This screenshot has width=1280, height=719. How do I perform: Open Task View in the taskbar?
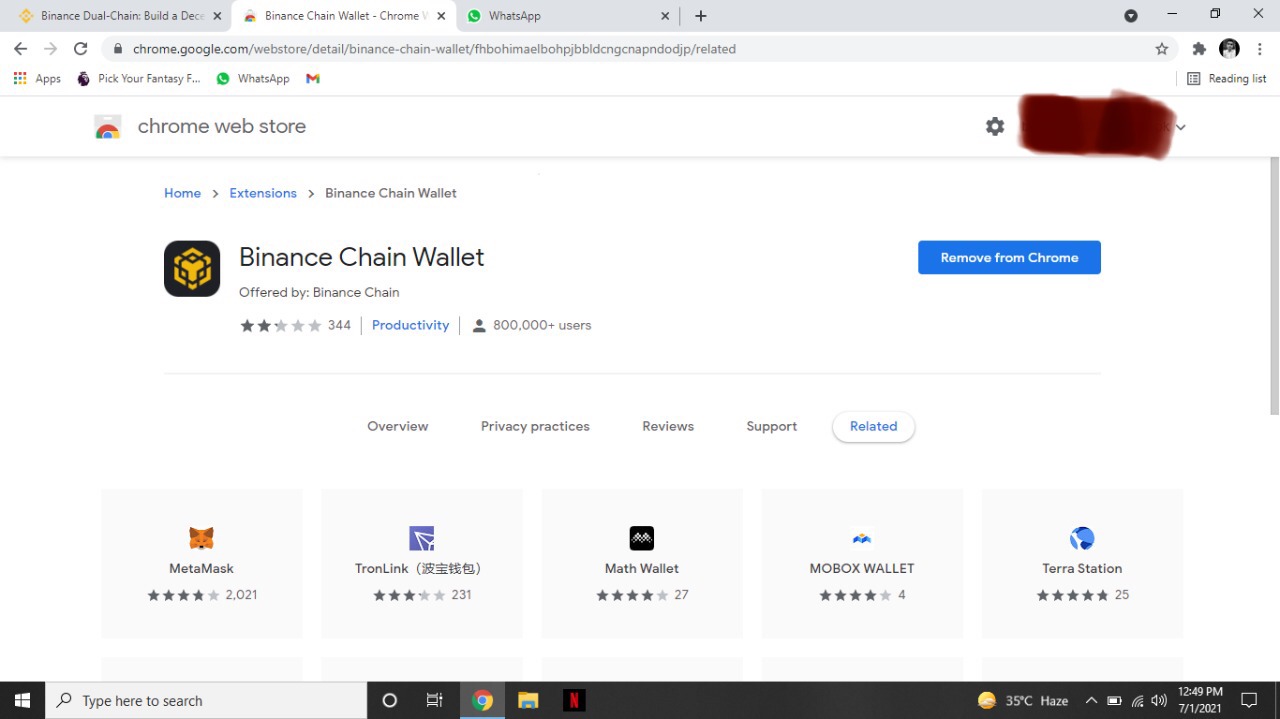click(x=434, y=700)
